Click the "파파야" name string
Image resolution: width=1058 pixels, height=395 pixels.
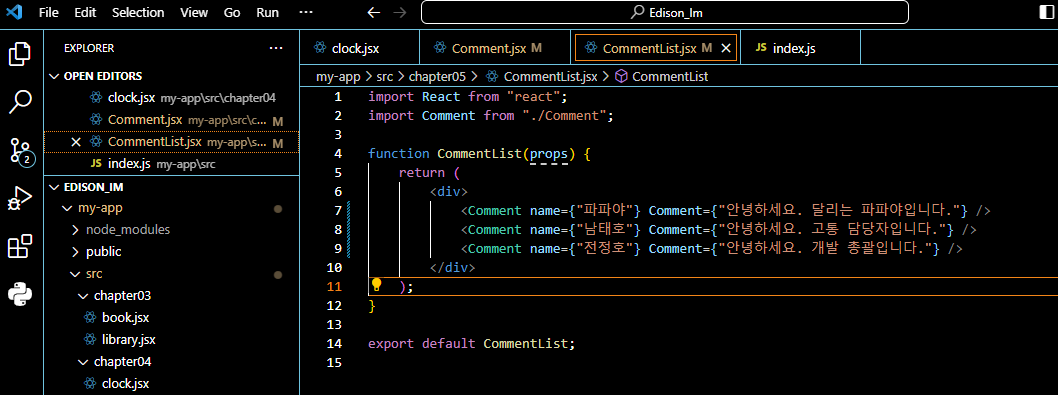point(605,211)
